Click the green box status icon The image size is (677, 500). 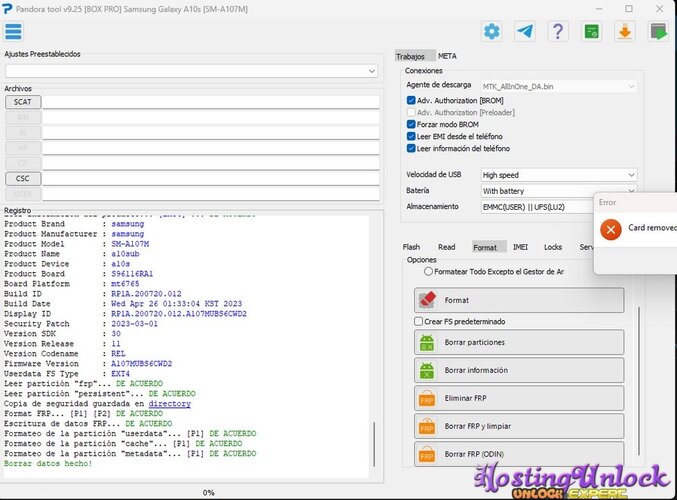(591, 32)
